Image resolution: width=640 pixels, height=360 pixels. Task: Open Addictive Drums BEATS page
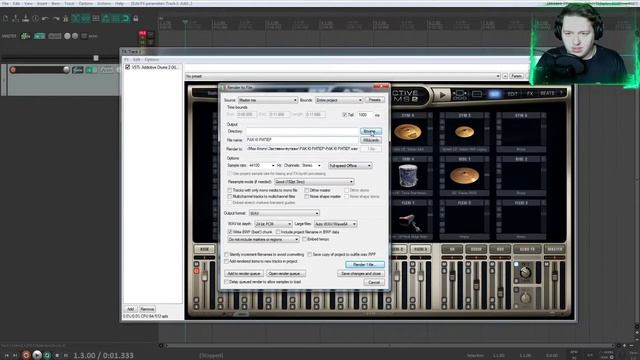point(547,93)
